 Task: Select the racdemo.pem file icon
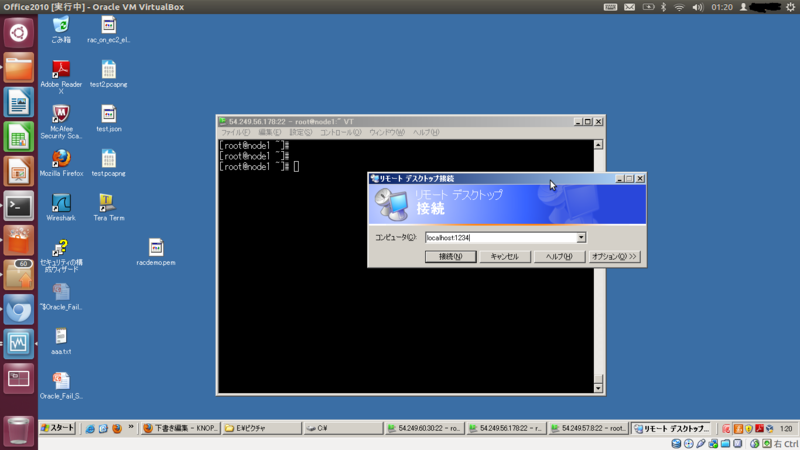(156, 252)
